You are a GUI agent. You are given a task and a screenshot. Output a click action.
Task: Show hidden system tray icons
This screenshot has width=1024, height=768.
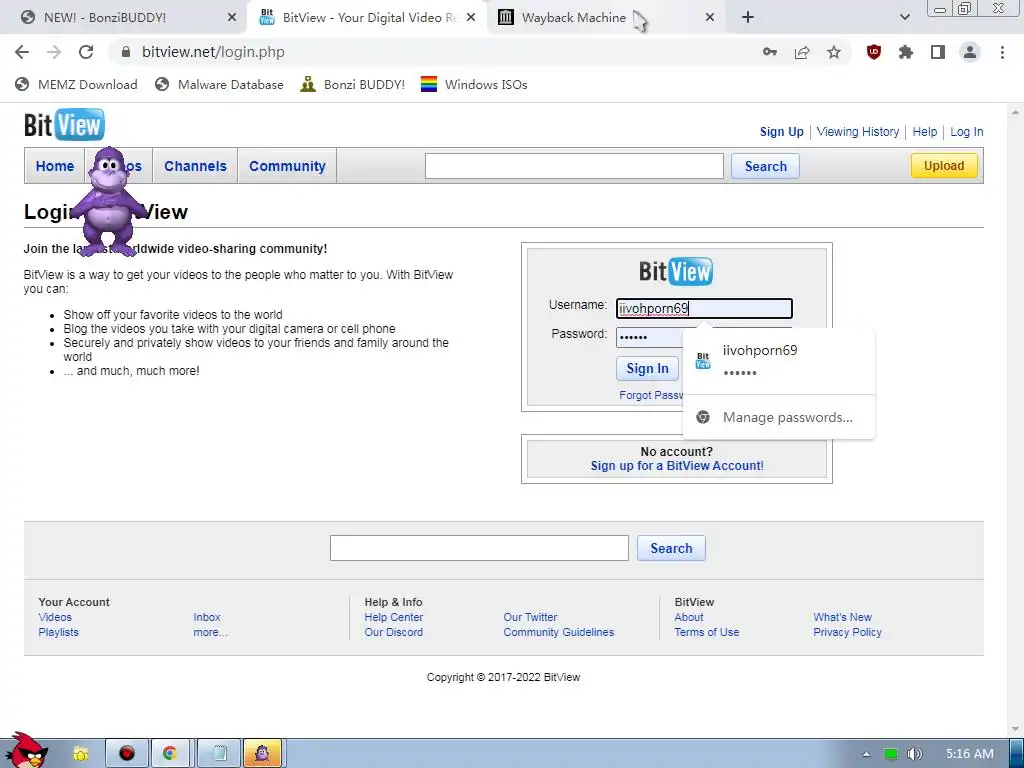866,754
